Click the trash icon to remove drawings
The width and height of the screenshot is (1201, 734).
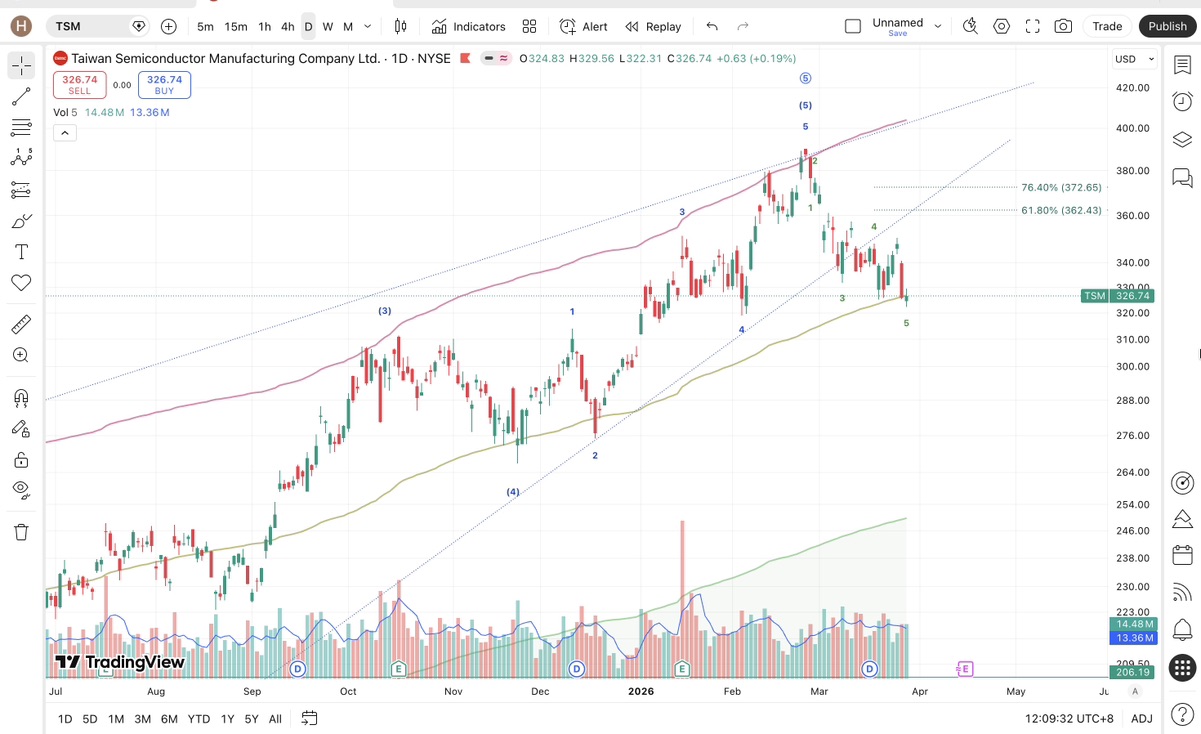(21, 532)
